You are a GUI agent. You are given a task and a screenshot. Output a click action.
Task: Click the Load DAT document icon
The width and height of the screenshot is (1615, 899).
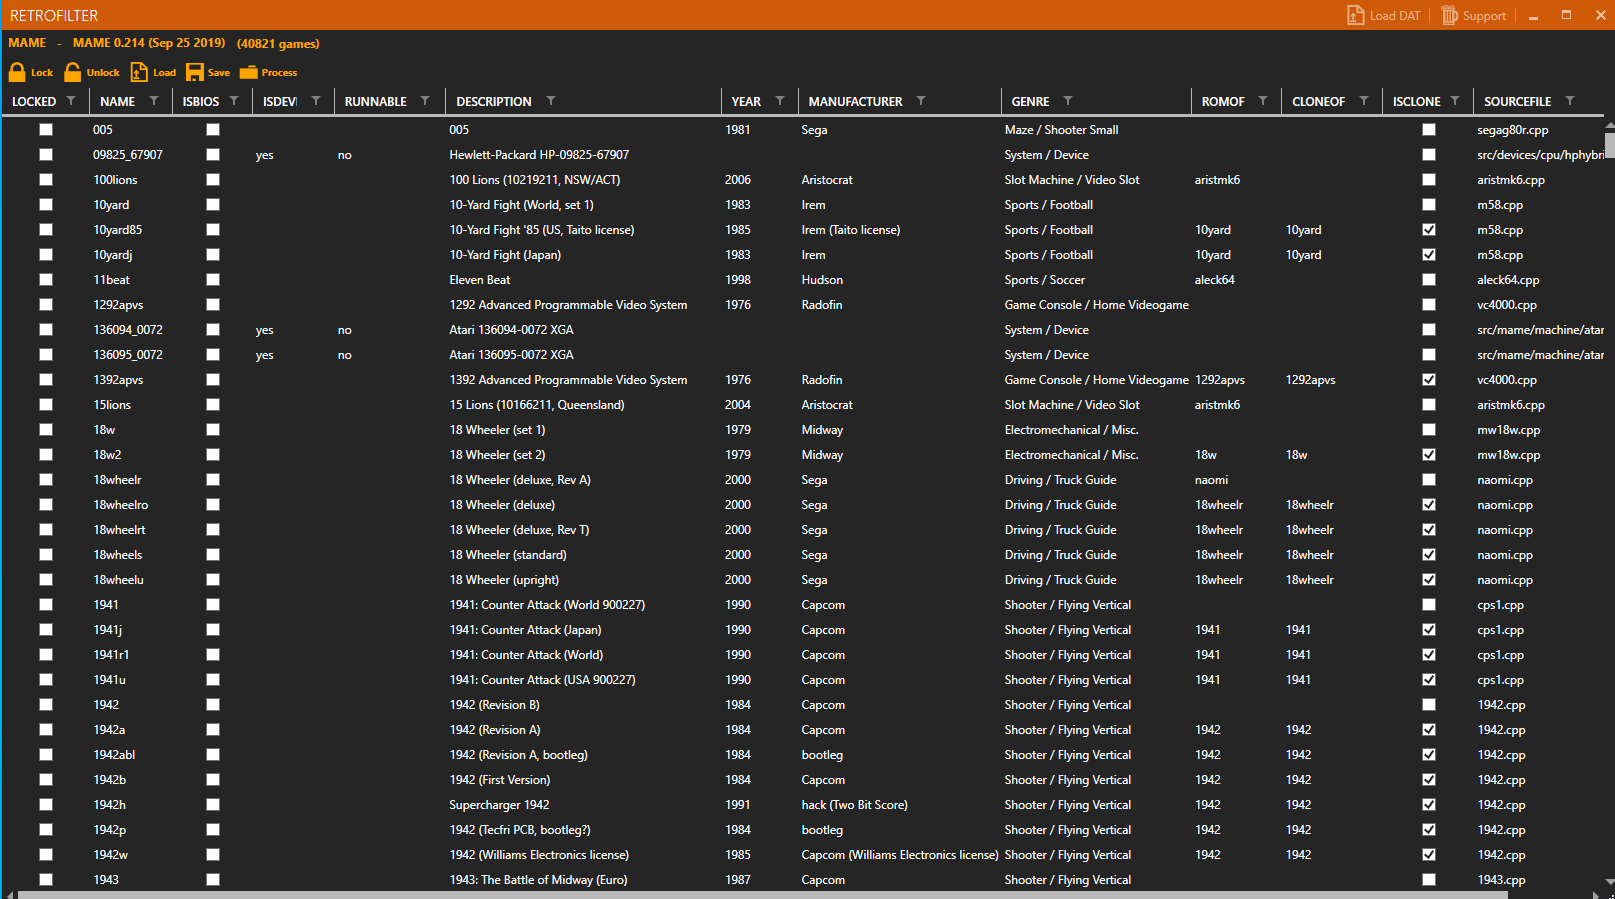[x=1356, y=15]
